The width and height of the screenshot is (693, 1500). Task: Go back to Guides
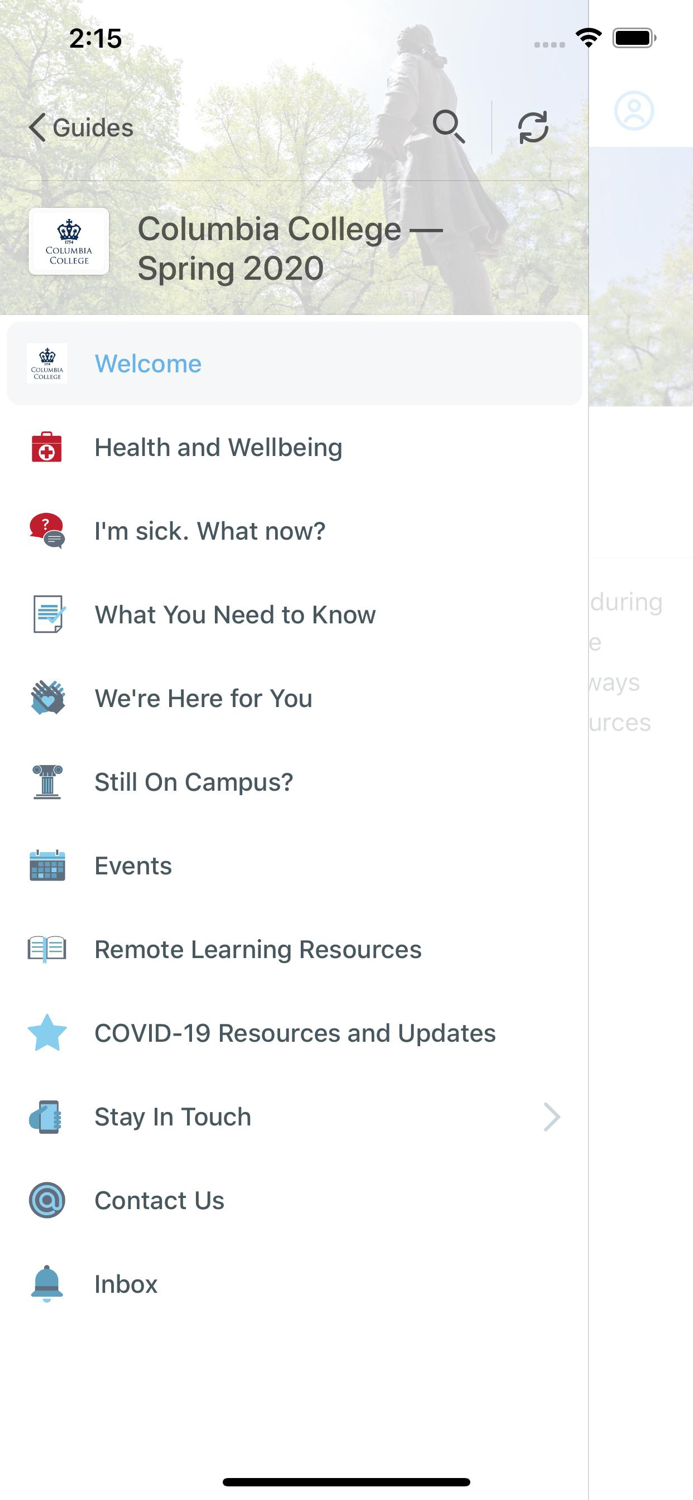coord(81,128)
